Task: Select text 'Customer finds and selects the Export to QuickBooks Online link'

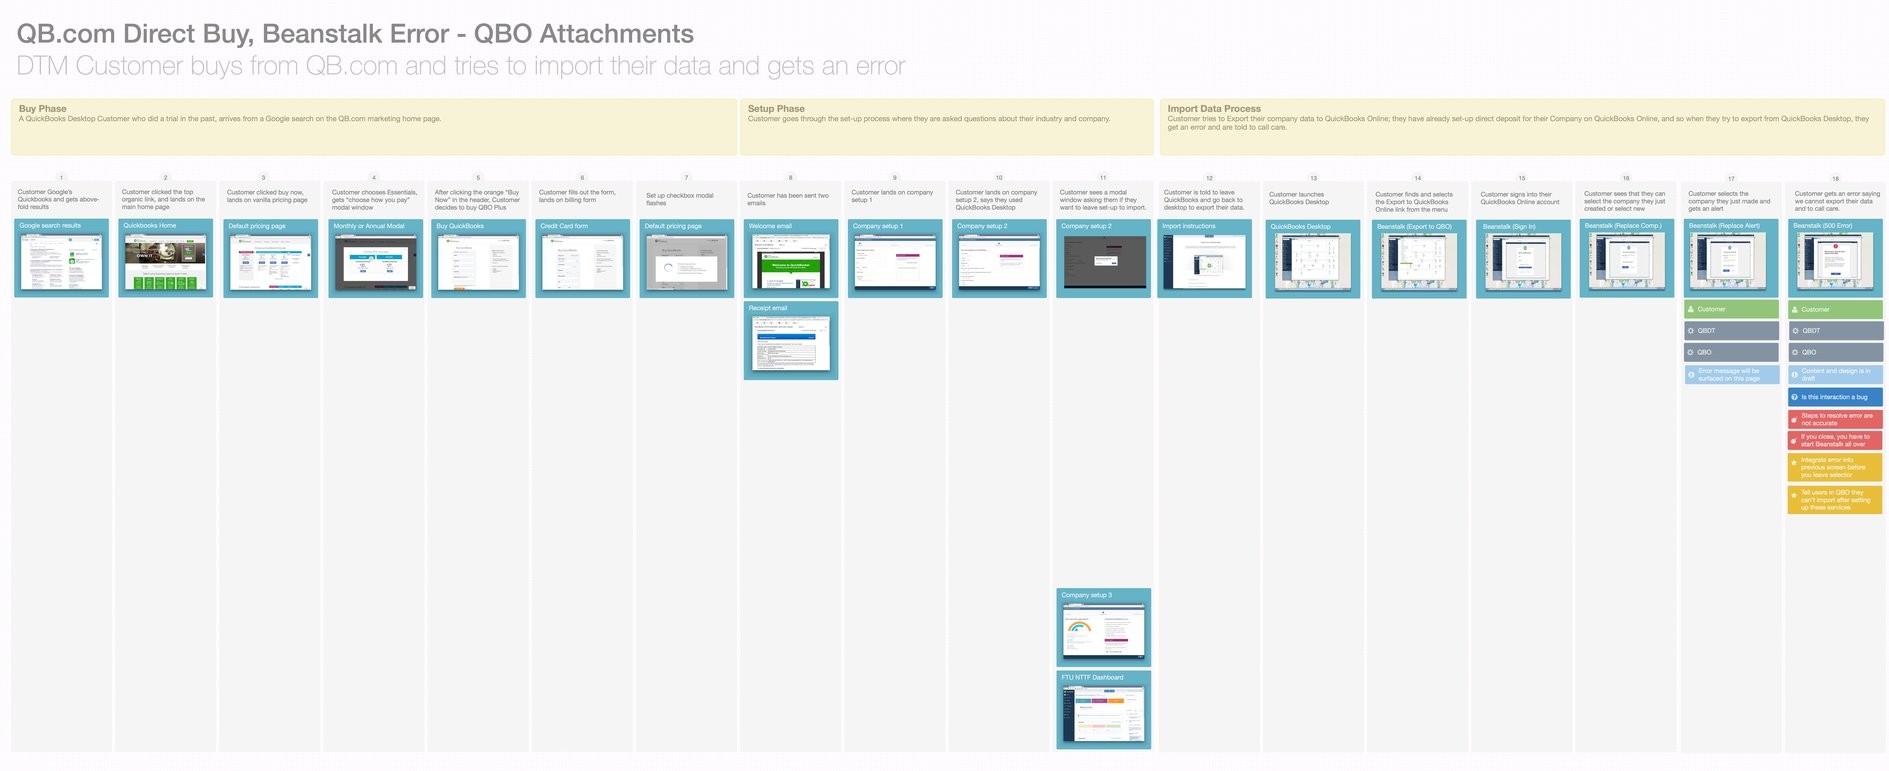Action: pos(1414,202)
